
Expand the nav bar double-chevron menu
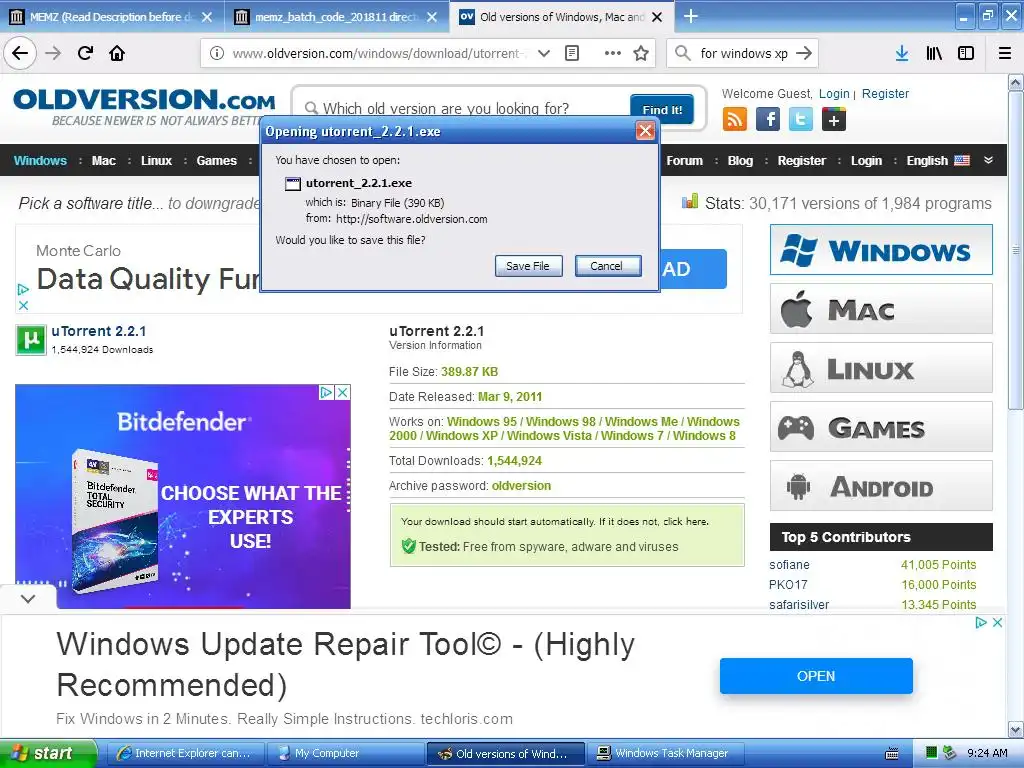click(x=989, y=160)
